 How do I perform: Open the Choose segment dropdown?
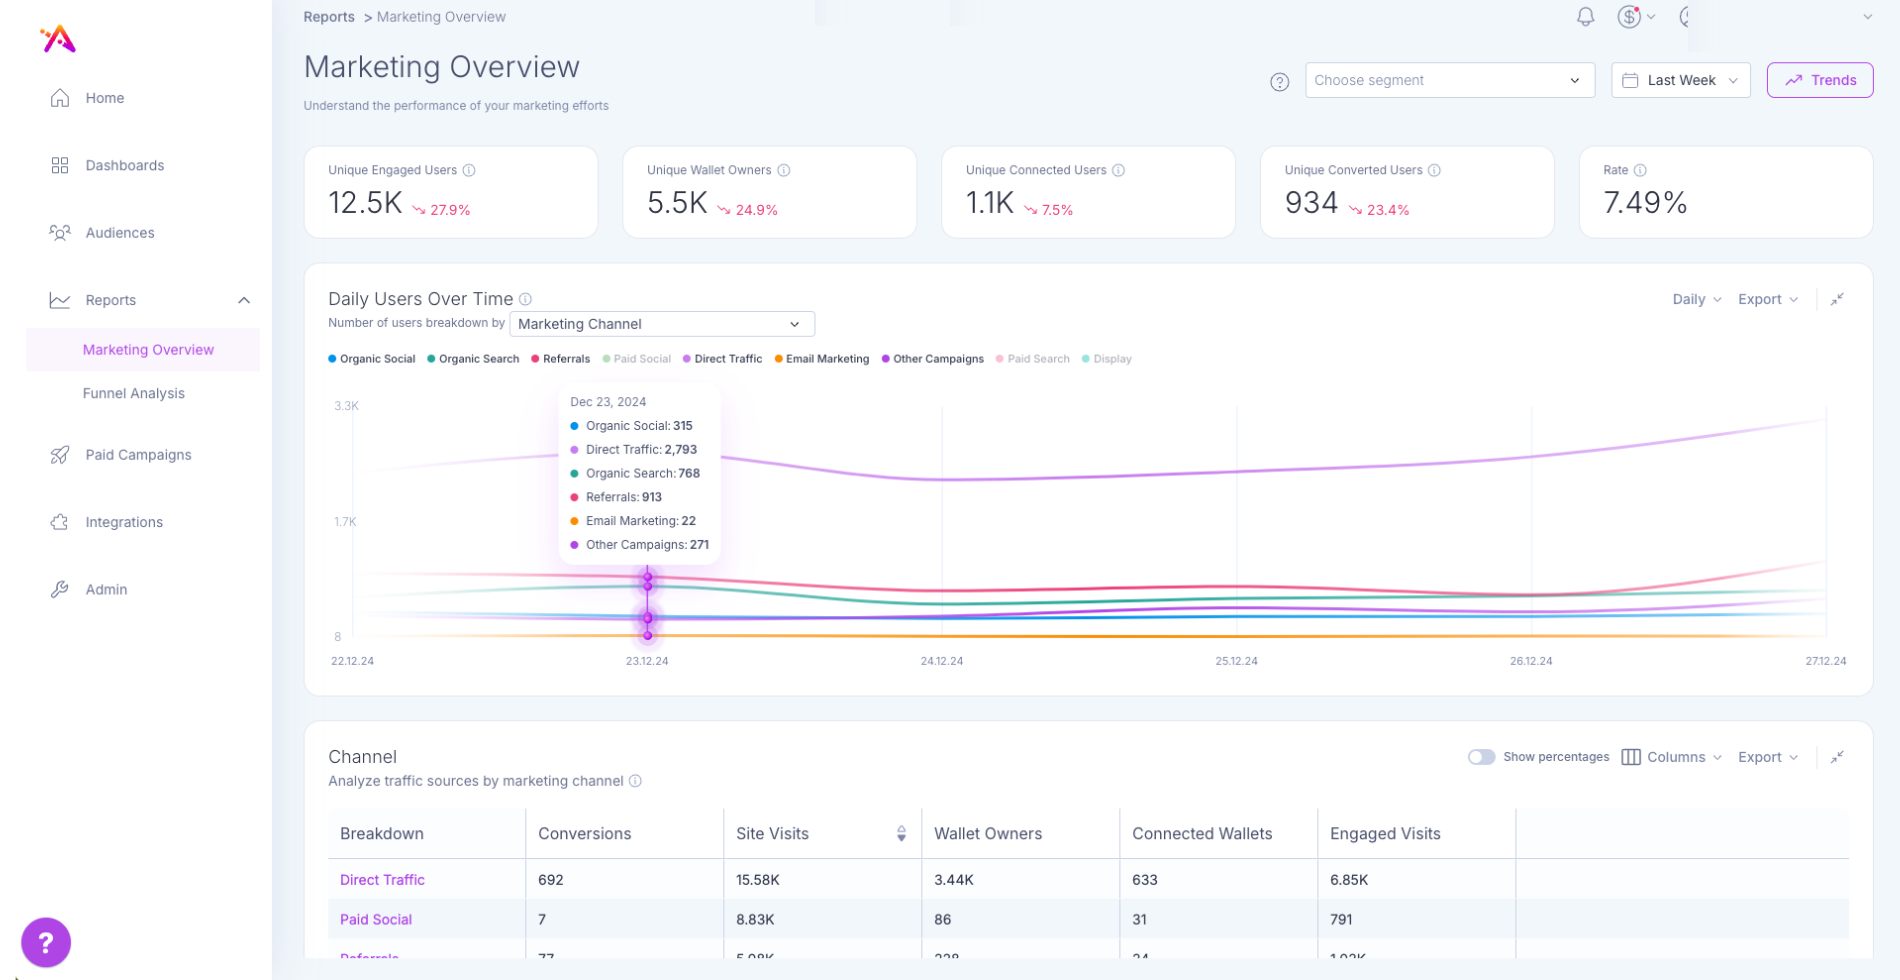pos(1448,81)
